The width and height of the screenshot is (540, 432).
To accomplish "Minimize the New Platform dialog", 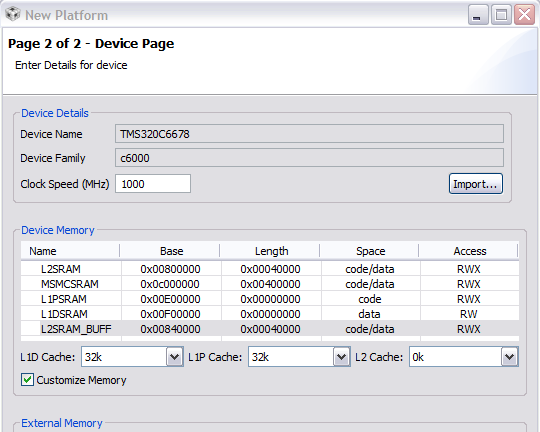I will click(478, 15).
